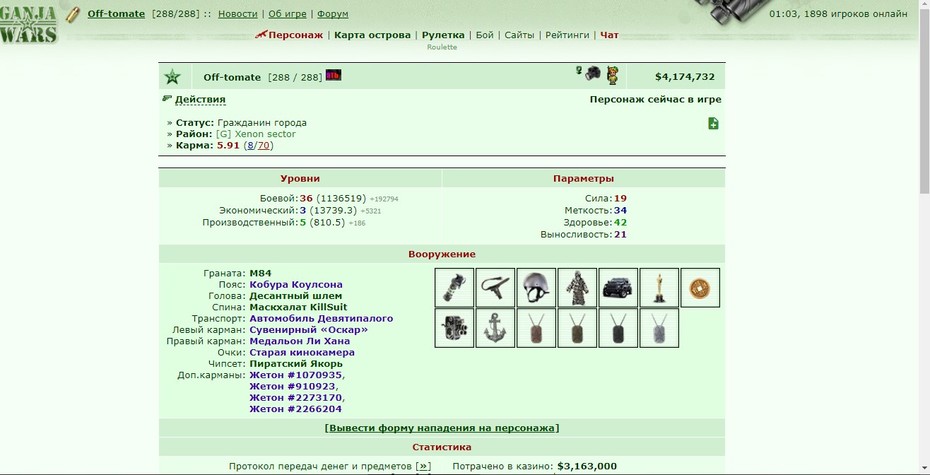Open the first dog tag thumbnail

(536, 327)
